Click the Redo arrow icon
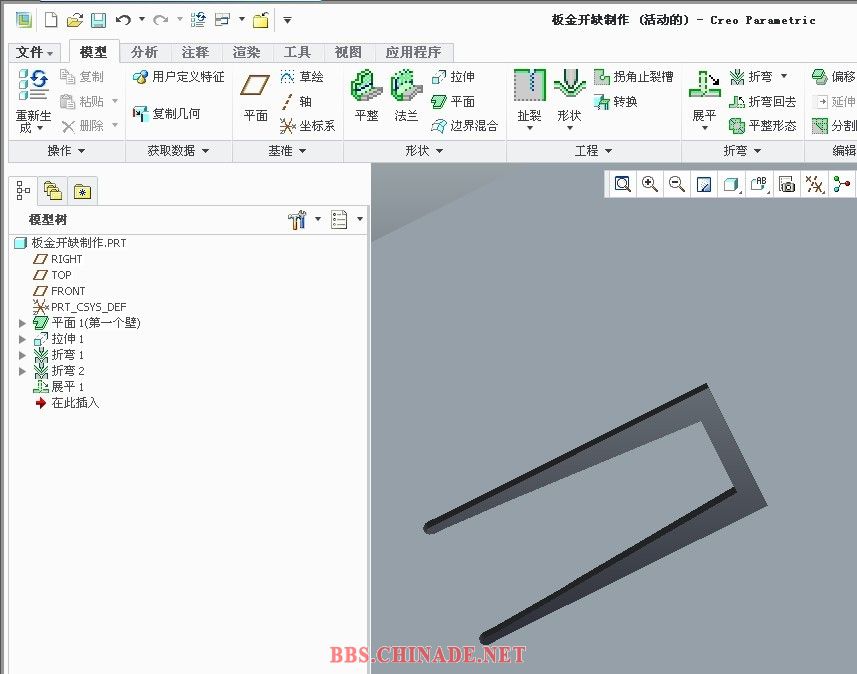The image size is (857, 674). coord(161,20)
